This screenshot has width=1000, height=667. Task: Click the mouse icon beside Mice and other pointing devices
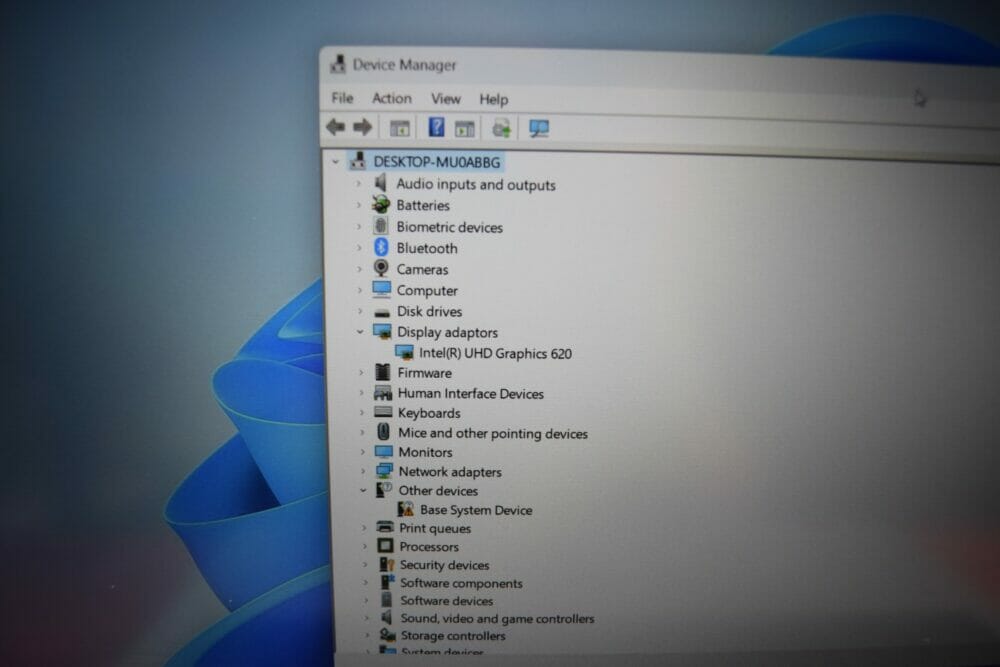click(383, 432)
